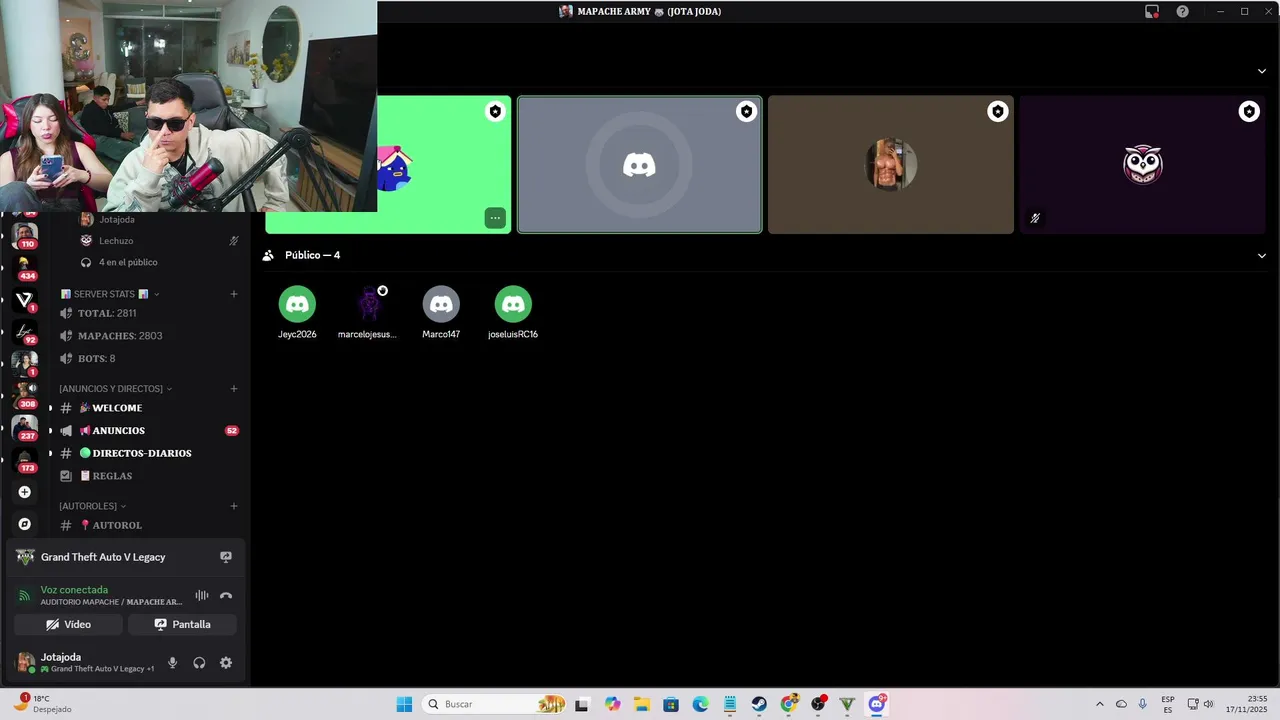The image size is (1280, 720).
Task: Click Windows taskbar Buscar search box
Action: pos(494,704)
